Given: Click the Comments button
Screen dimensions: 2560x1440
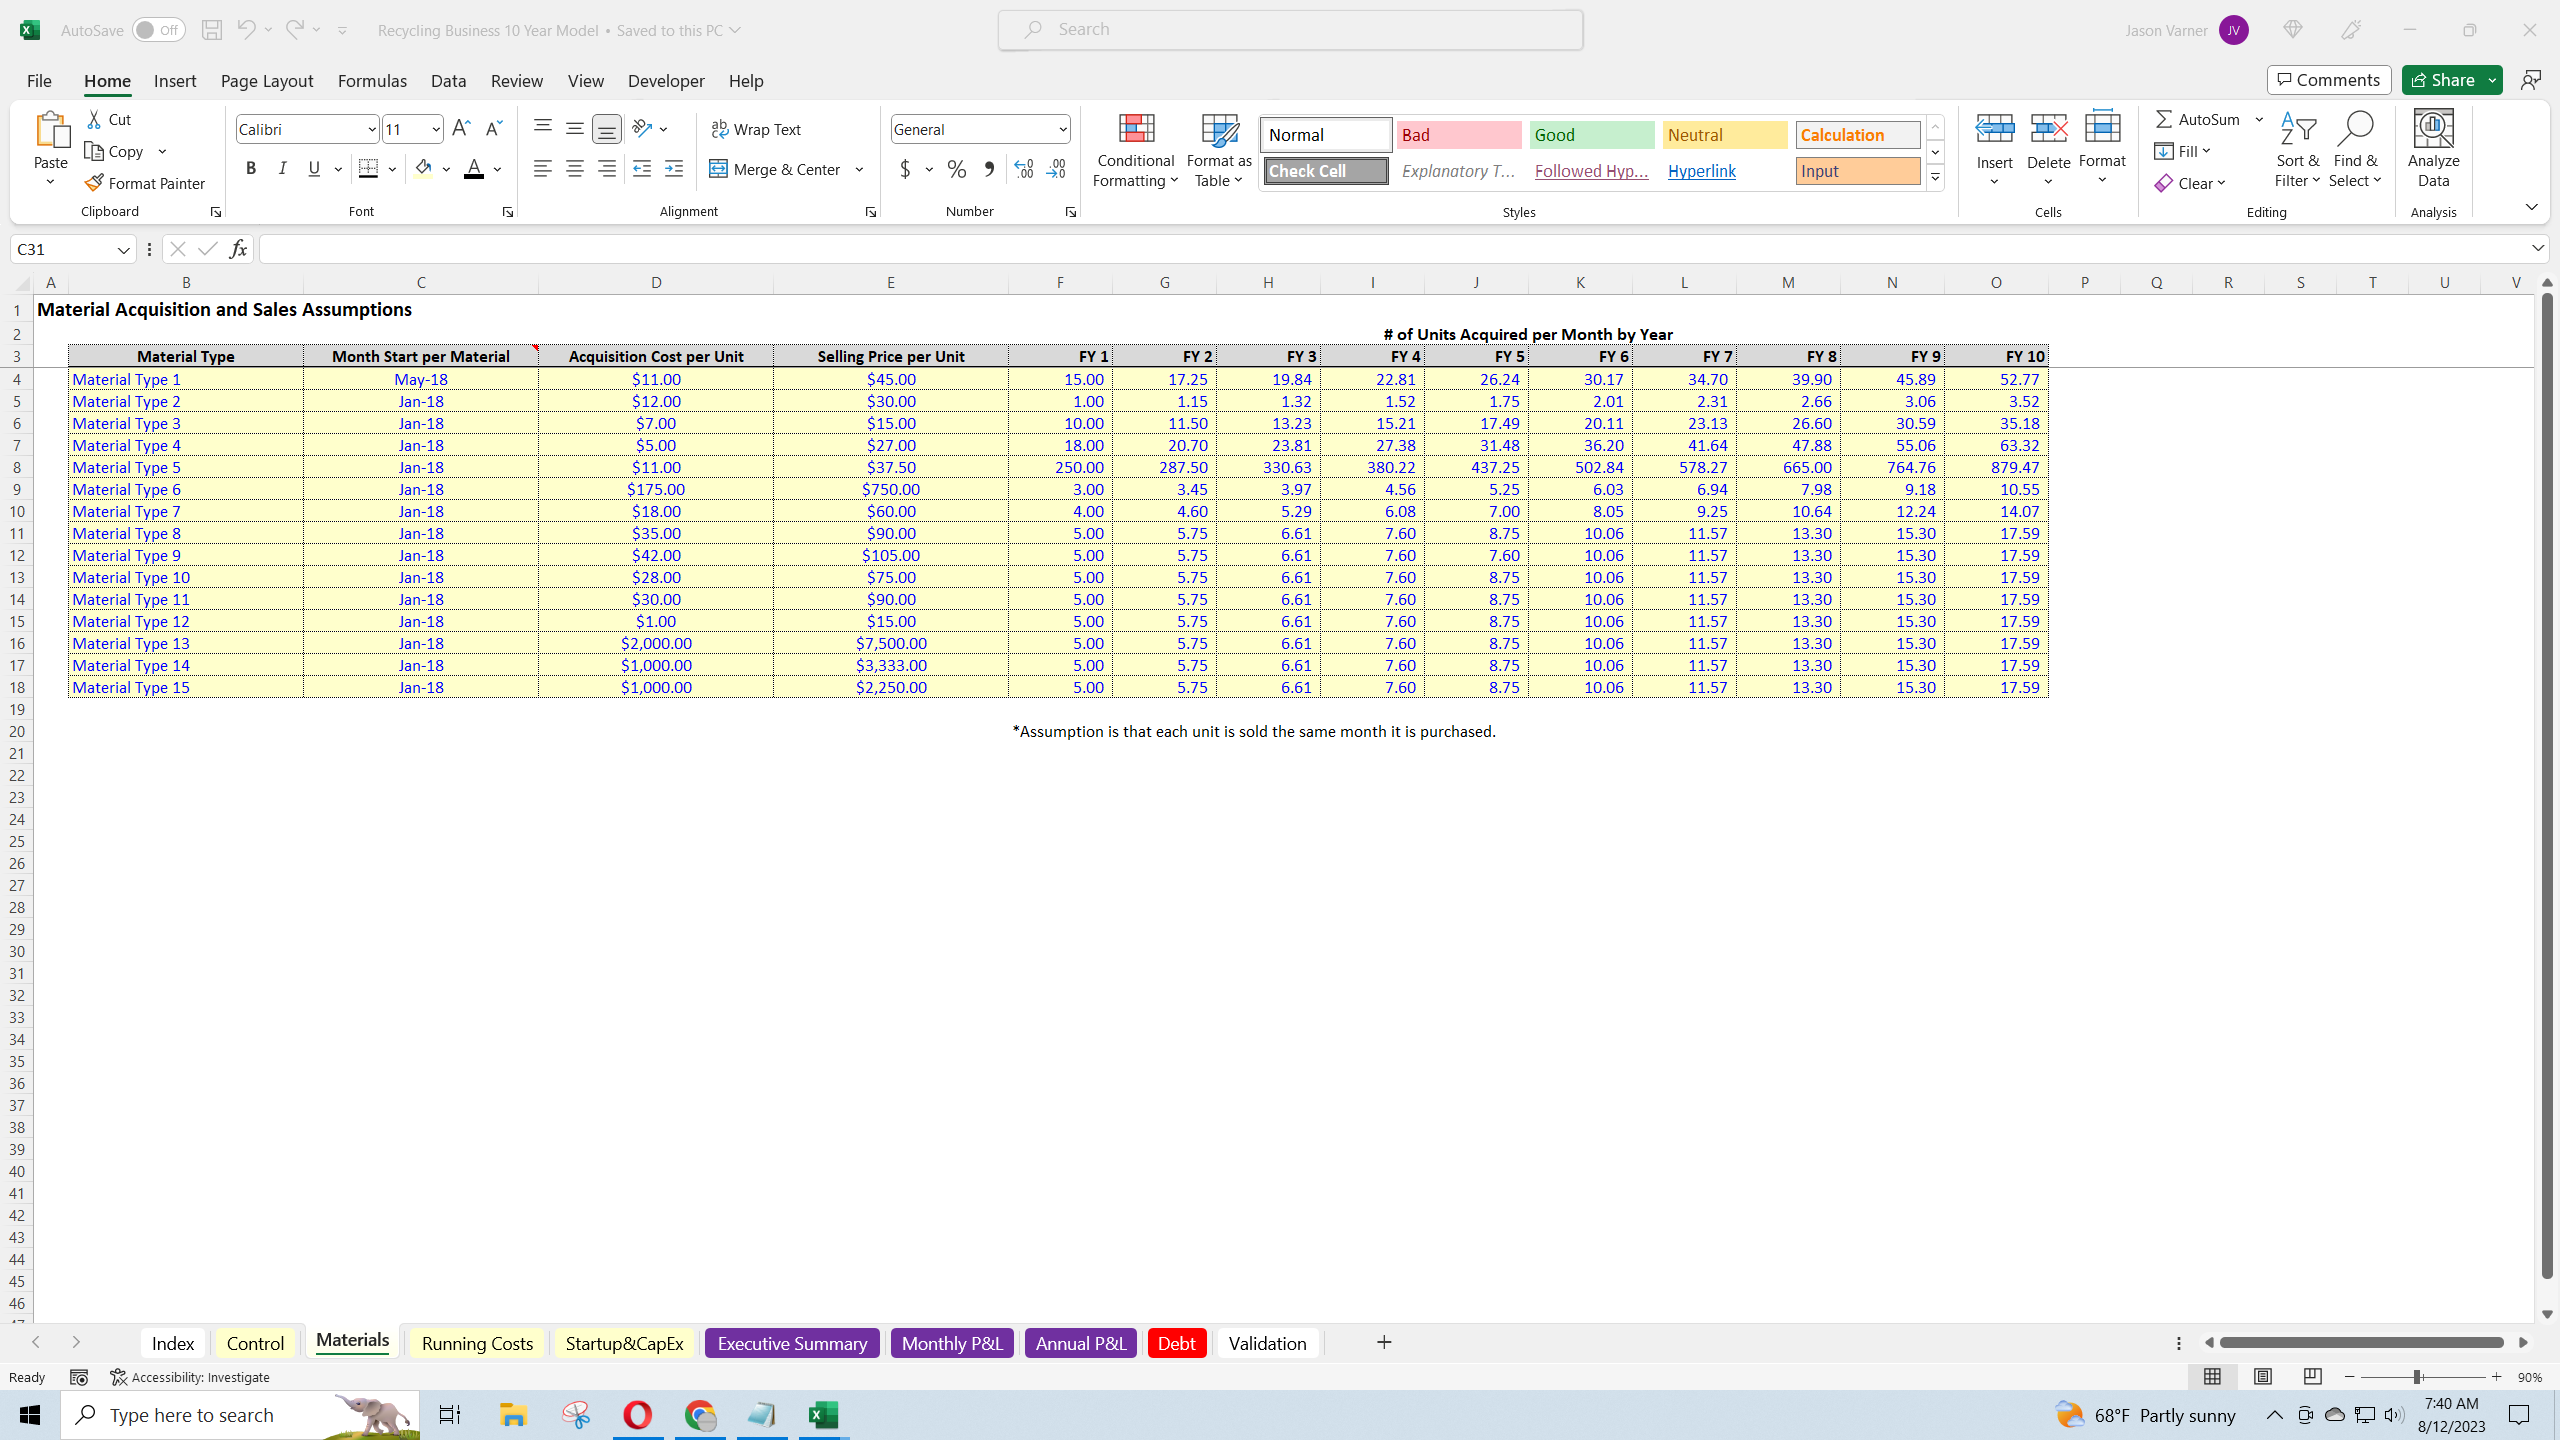Looking at the screenshot, I should [x=2329, y=80].
